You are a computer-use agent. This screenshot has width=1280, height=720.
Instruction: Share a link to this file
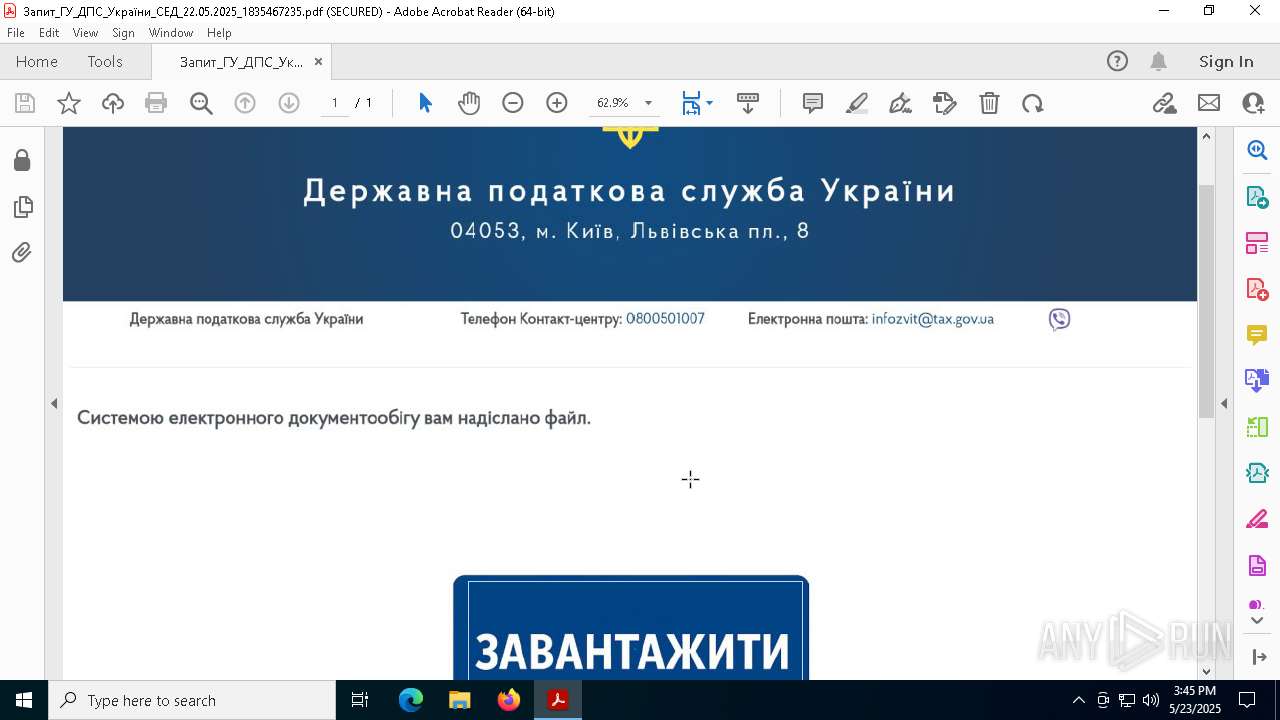[1165, 103]
